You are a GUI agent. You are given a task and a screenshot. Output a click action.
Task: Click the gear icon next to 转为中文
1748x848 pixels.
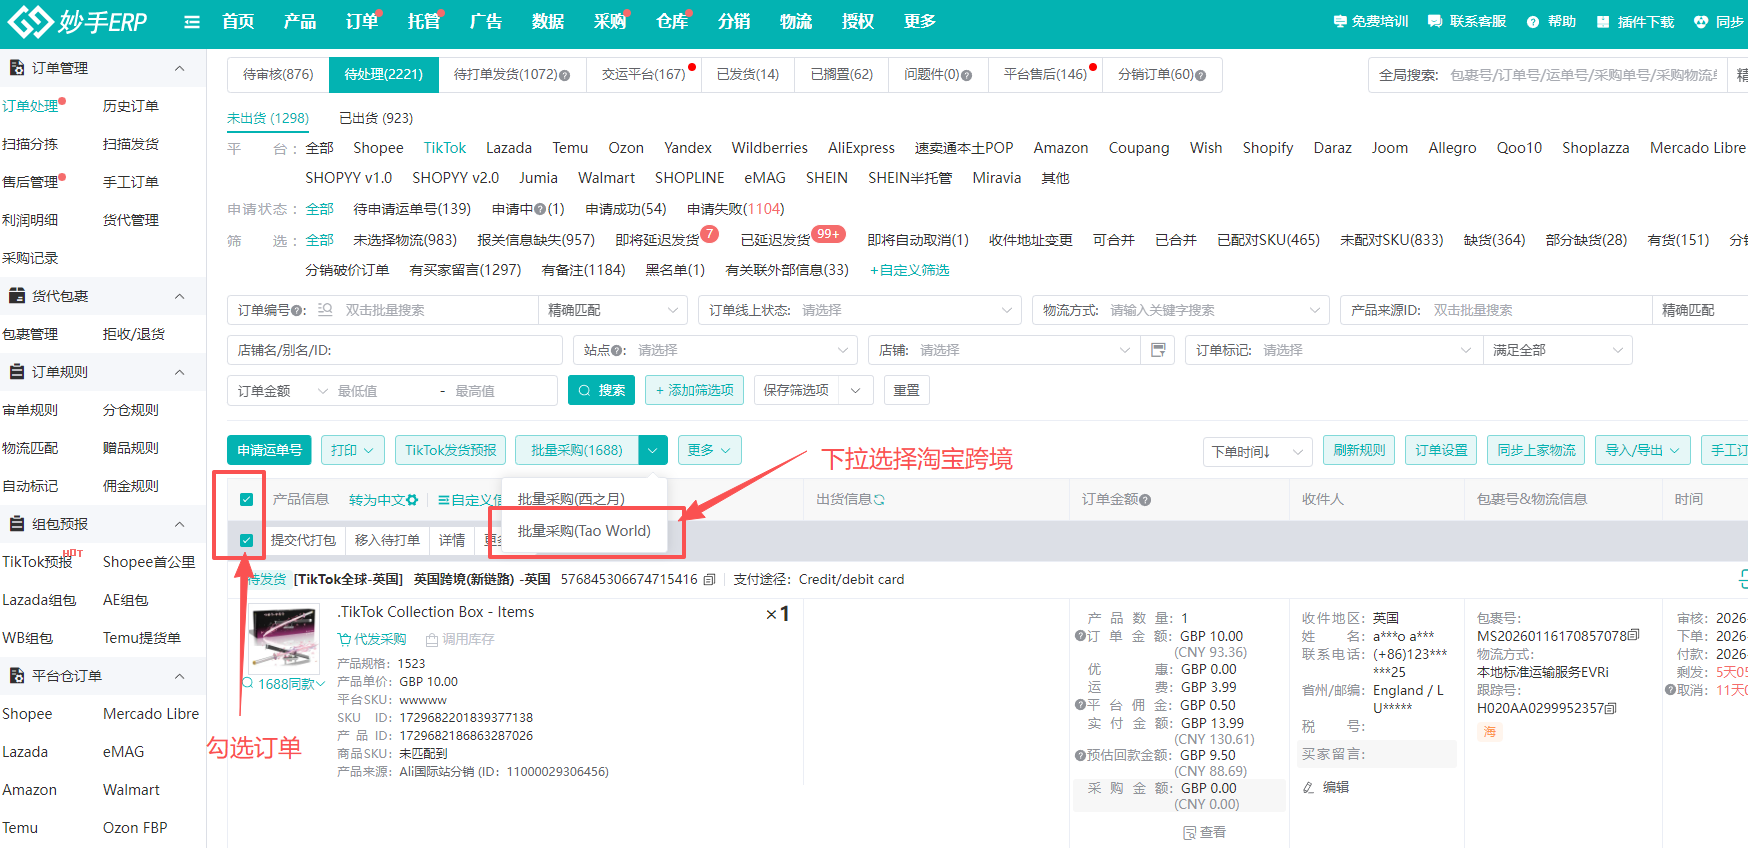coord(412,500)
